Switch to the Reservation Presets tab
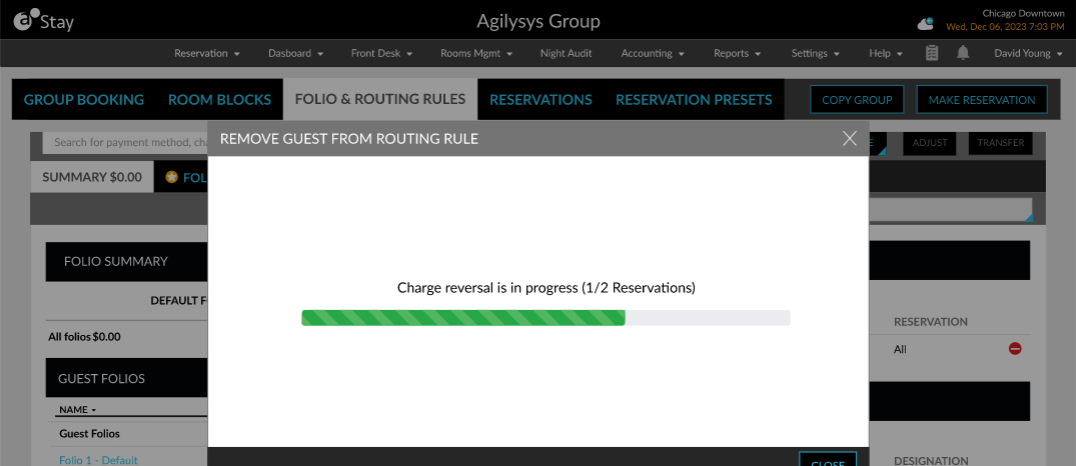This screenshot has width=1076, height=466. 694,100
